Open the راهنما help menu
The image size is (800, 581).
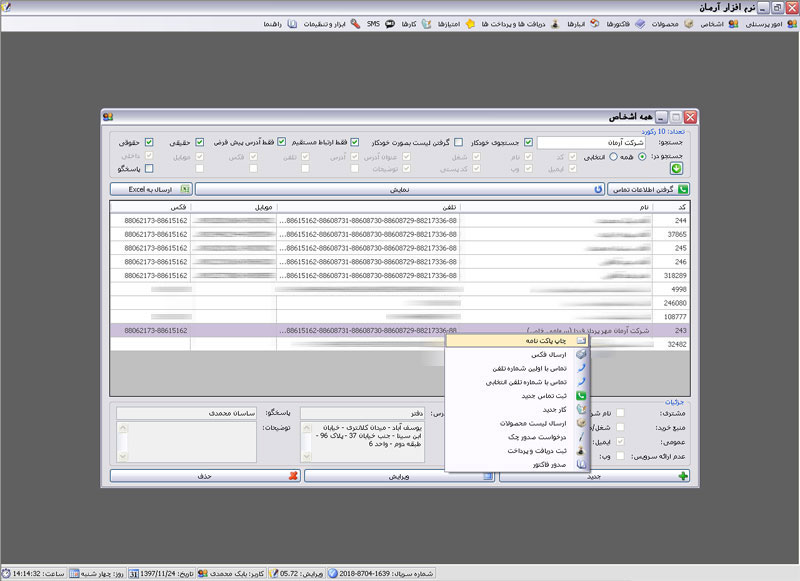tap(272, 24)
